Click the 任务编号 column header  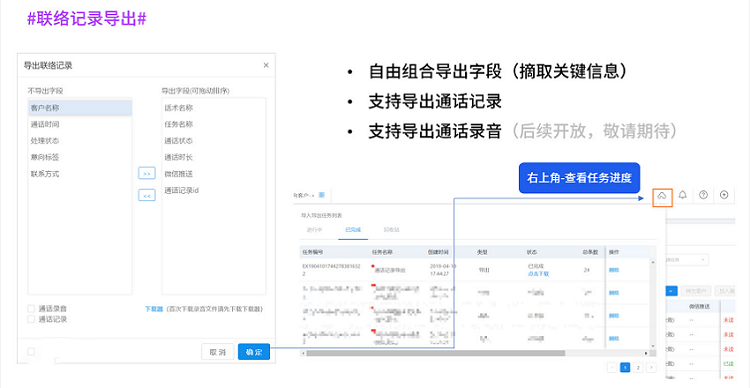312,252
